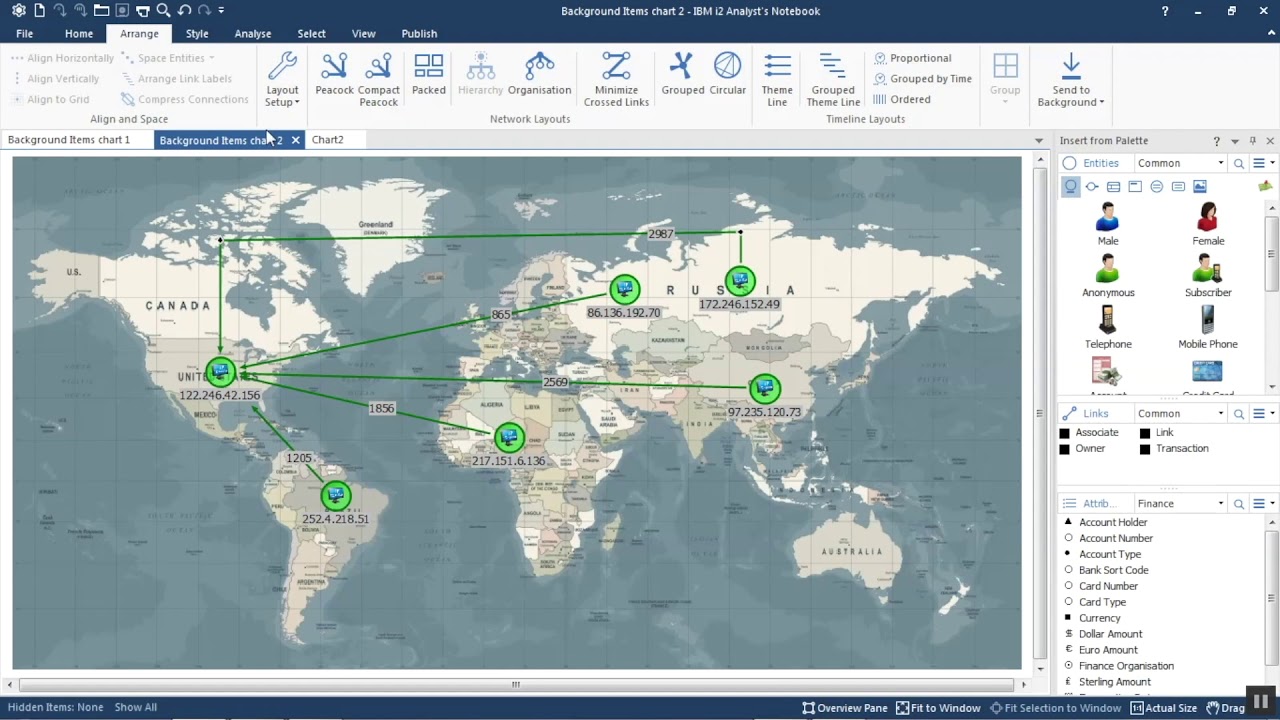Open the Layout Setup dropdown
The width and height of the screenshot is (1280, 720).
tap(282, 80)
